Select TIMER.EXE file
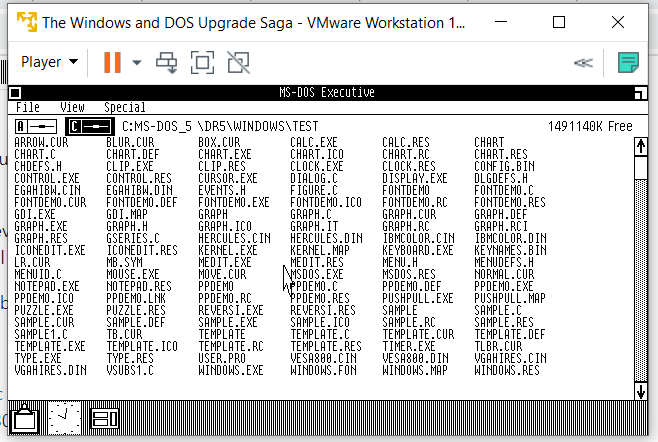Screen dimensions: 658x442 point(409,346)
